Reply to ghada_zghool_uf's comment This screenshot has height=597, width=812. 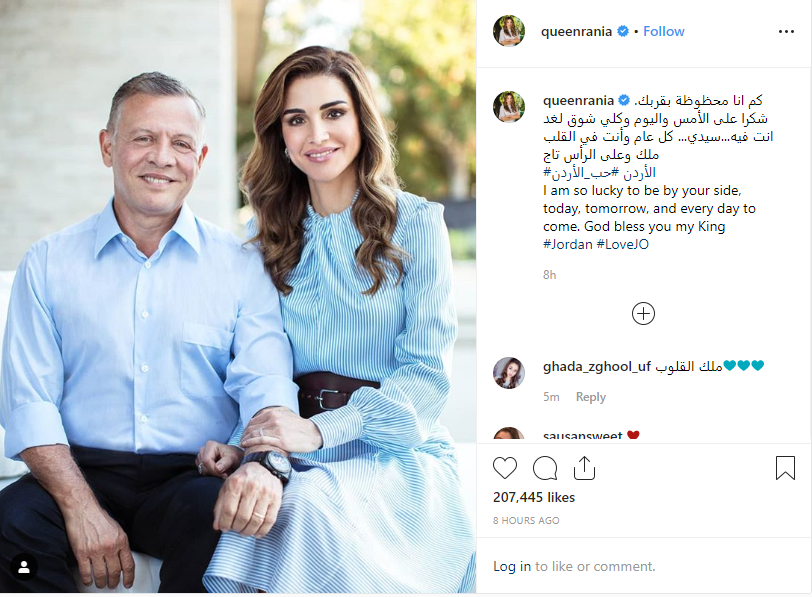click(590, 397)
